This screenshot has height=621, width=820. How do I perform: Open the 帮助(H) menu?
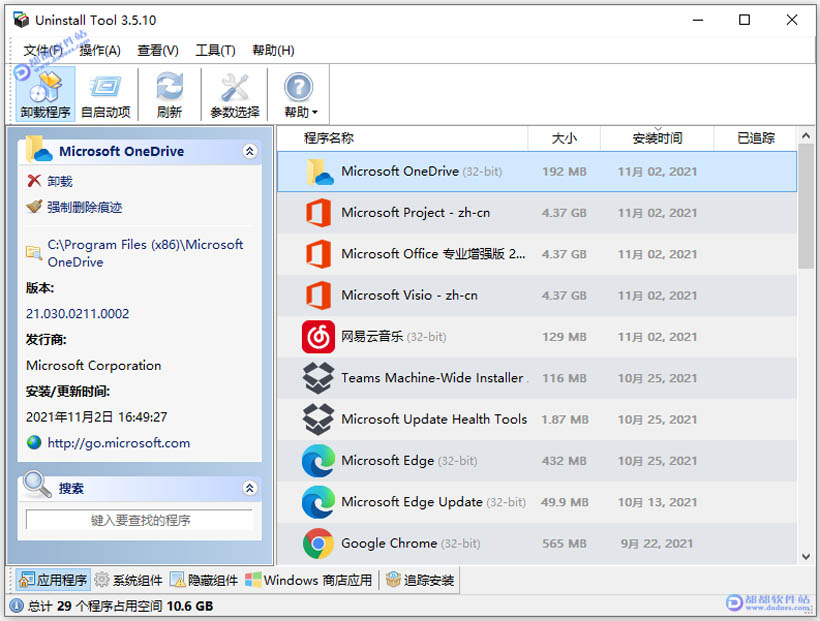(274, 50)
